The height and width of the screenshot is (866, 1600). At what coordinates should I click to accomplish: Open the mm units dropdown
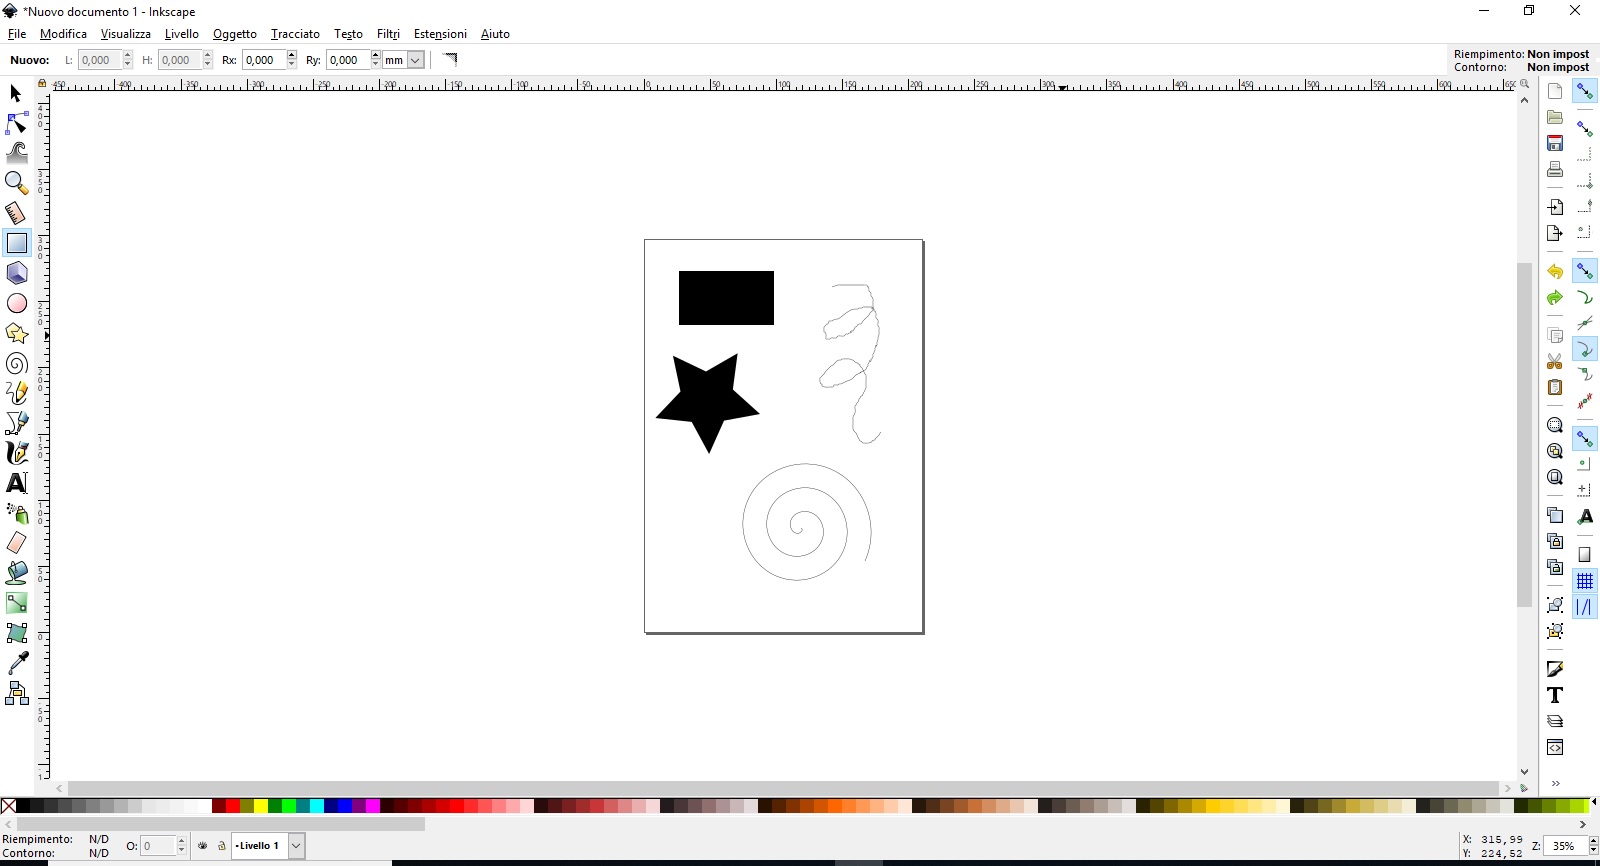pyautogui.click(x=415, y=60)
